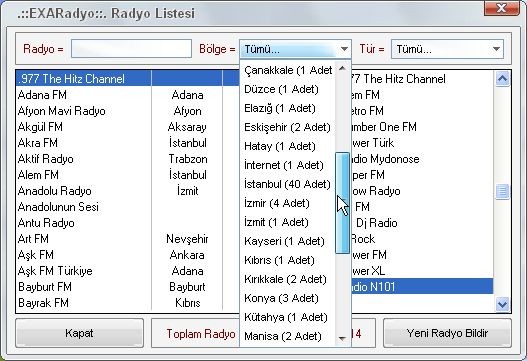Click the Trabzon region cell
The height and width of the screenshot is (361, 527).
point(188,159)
